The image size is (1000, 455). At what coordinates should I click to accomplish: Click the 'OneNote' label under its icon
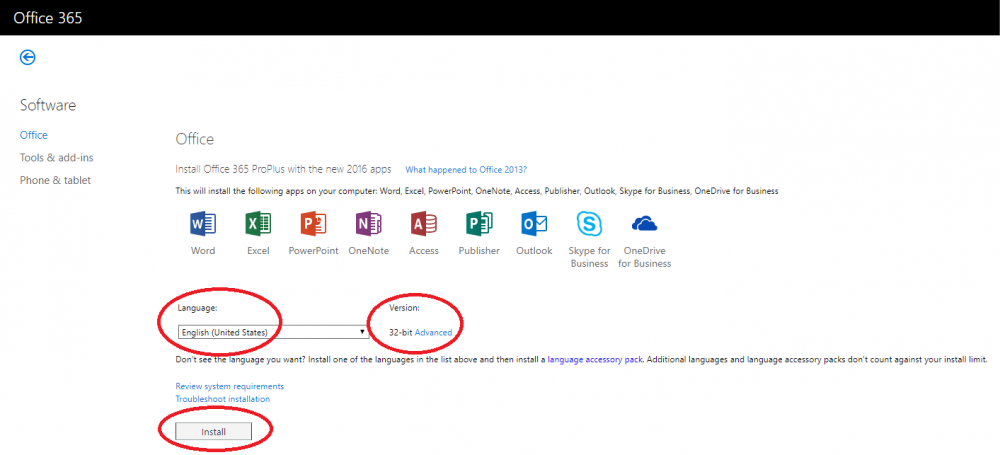(369, 251)
